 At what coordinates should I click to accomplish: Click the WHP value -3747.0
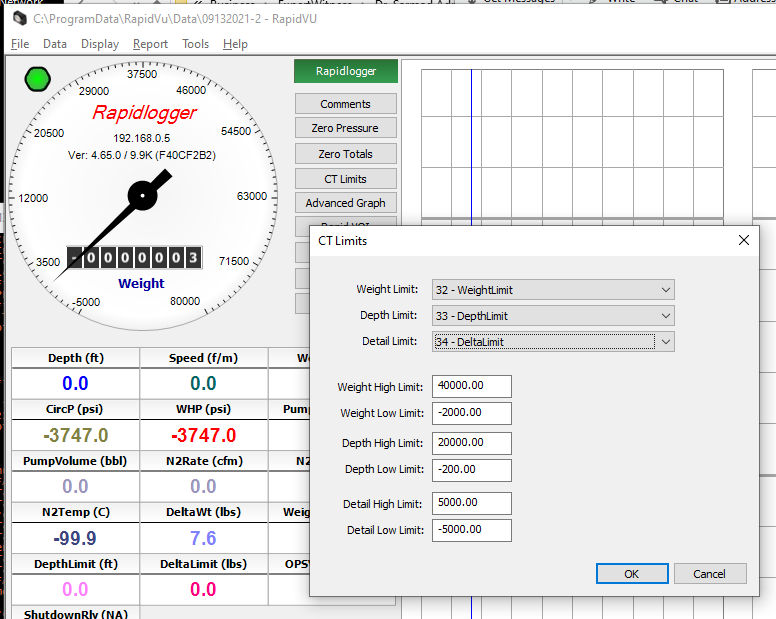tap(203, 435)
